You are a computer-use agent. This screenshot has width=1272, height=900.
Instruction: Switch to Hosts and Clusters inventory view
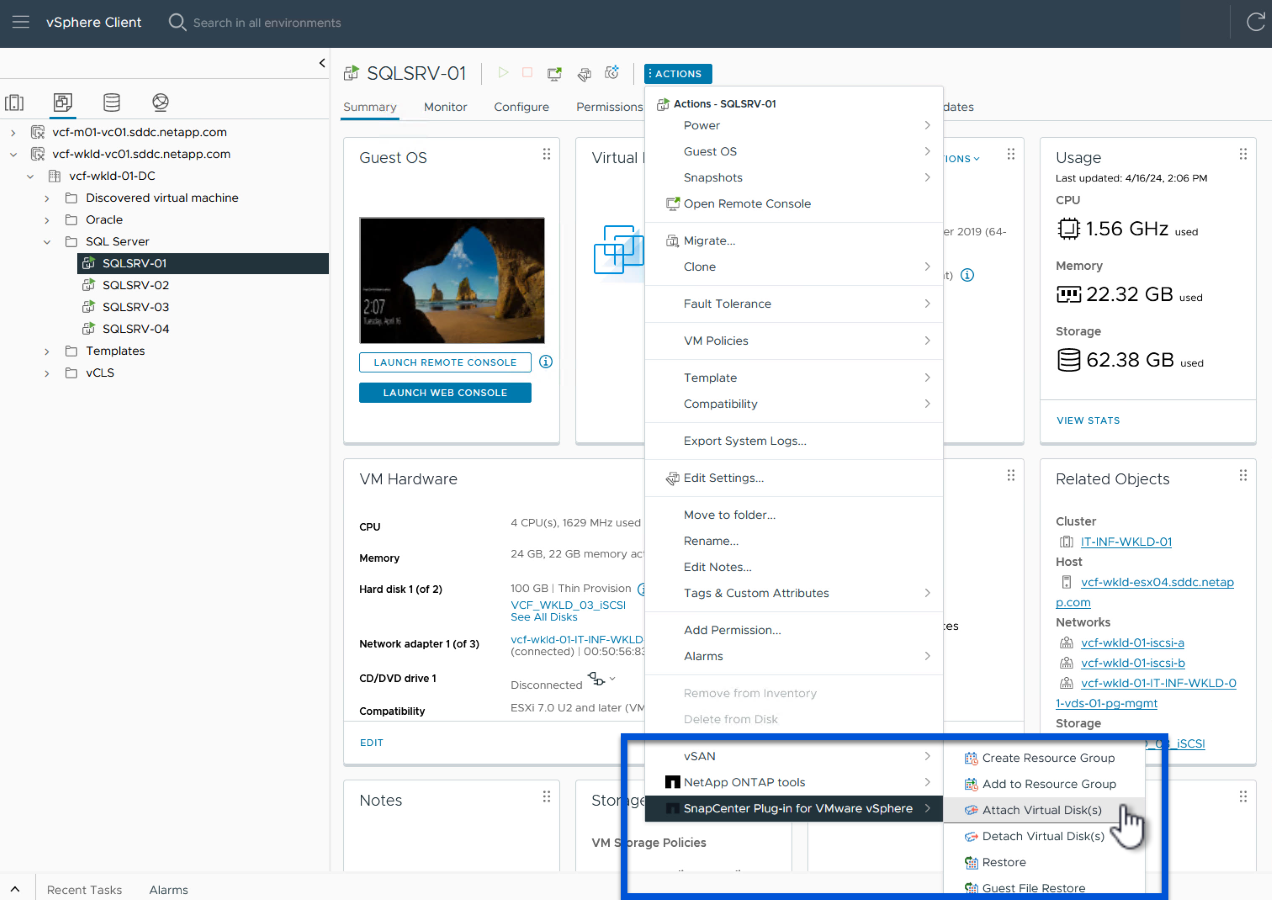pyautogui.click(x=14, y=102)
